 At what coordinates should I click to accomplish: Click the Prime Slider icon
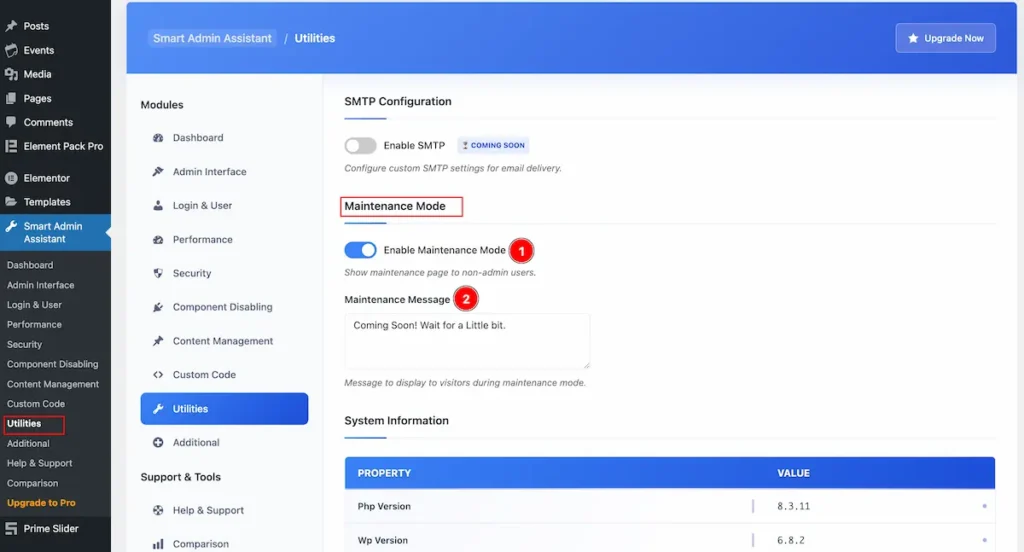point(11,528)
